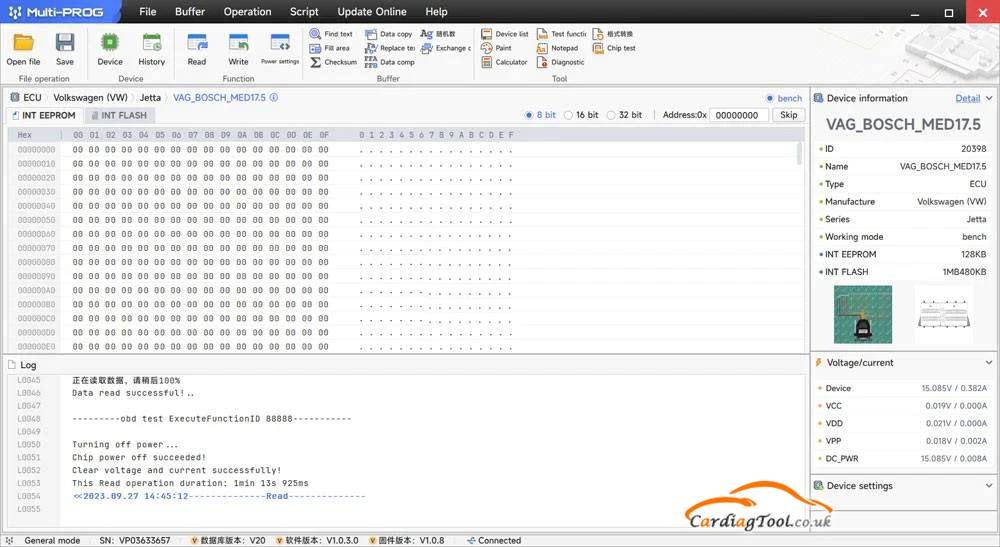This screenshot has height=547, width=1000.
Task: Select the 16 bit display mode
Action: [569, 115]
